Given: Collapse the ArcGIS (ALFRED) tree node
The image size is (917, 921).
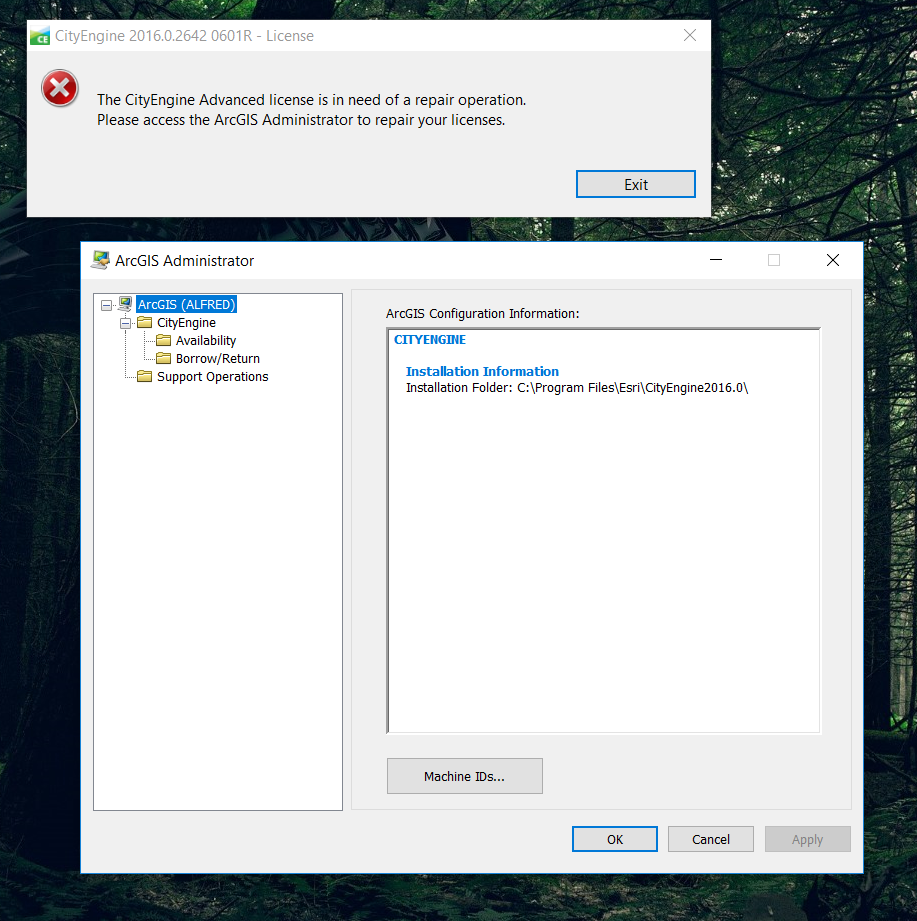Looking at the screenshot, I should coord(106,303).
